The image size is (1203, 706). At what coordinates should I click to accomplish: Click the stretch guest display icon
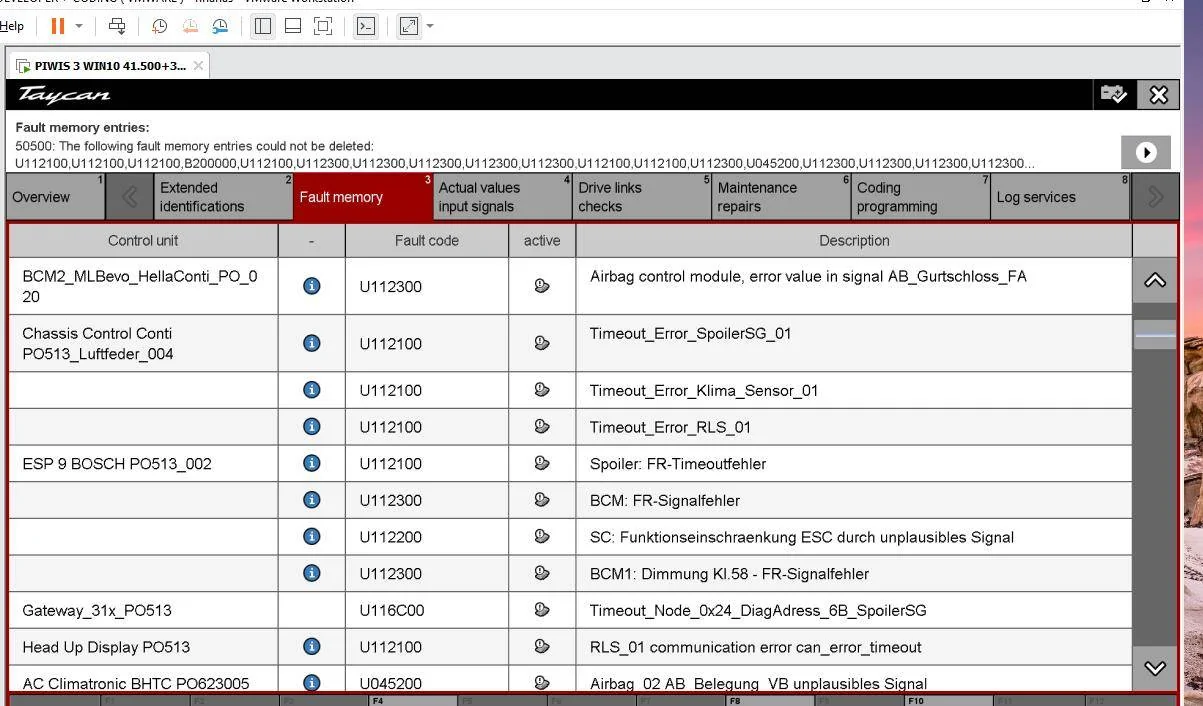[409, 26]
